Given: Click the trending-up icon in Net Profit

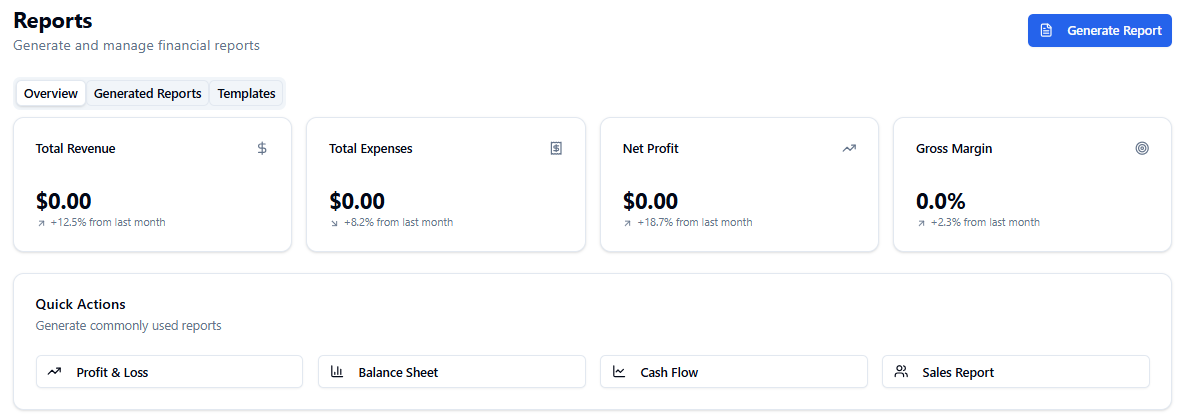Looking at the screenshot, I should [x=849, y=148].
